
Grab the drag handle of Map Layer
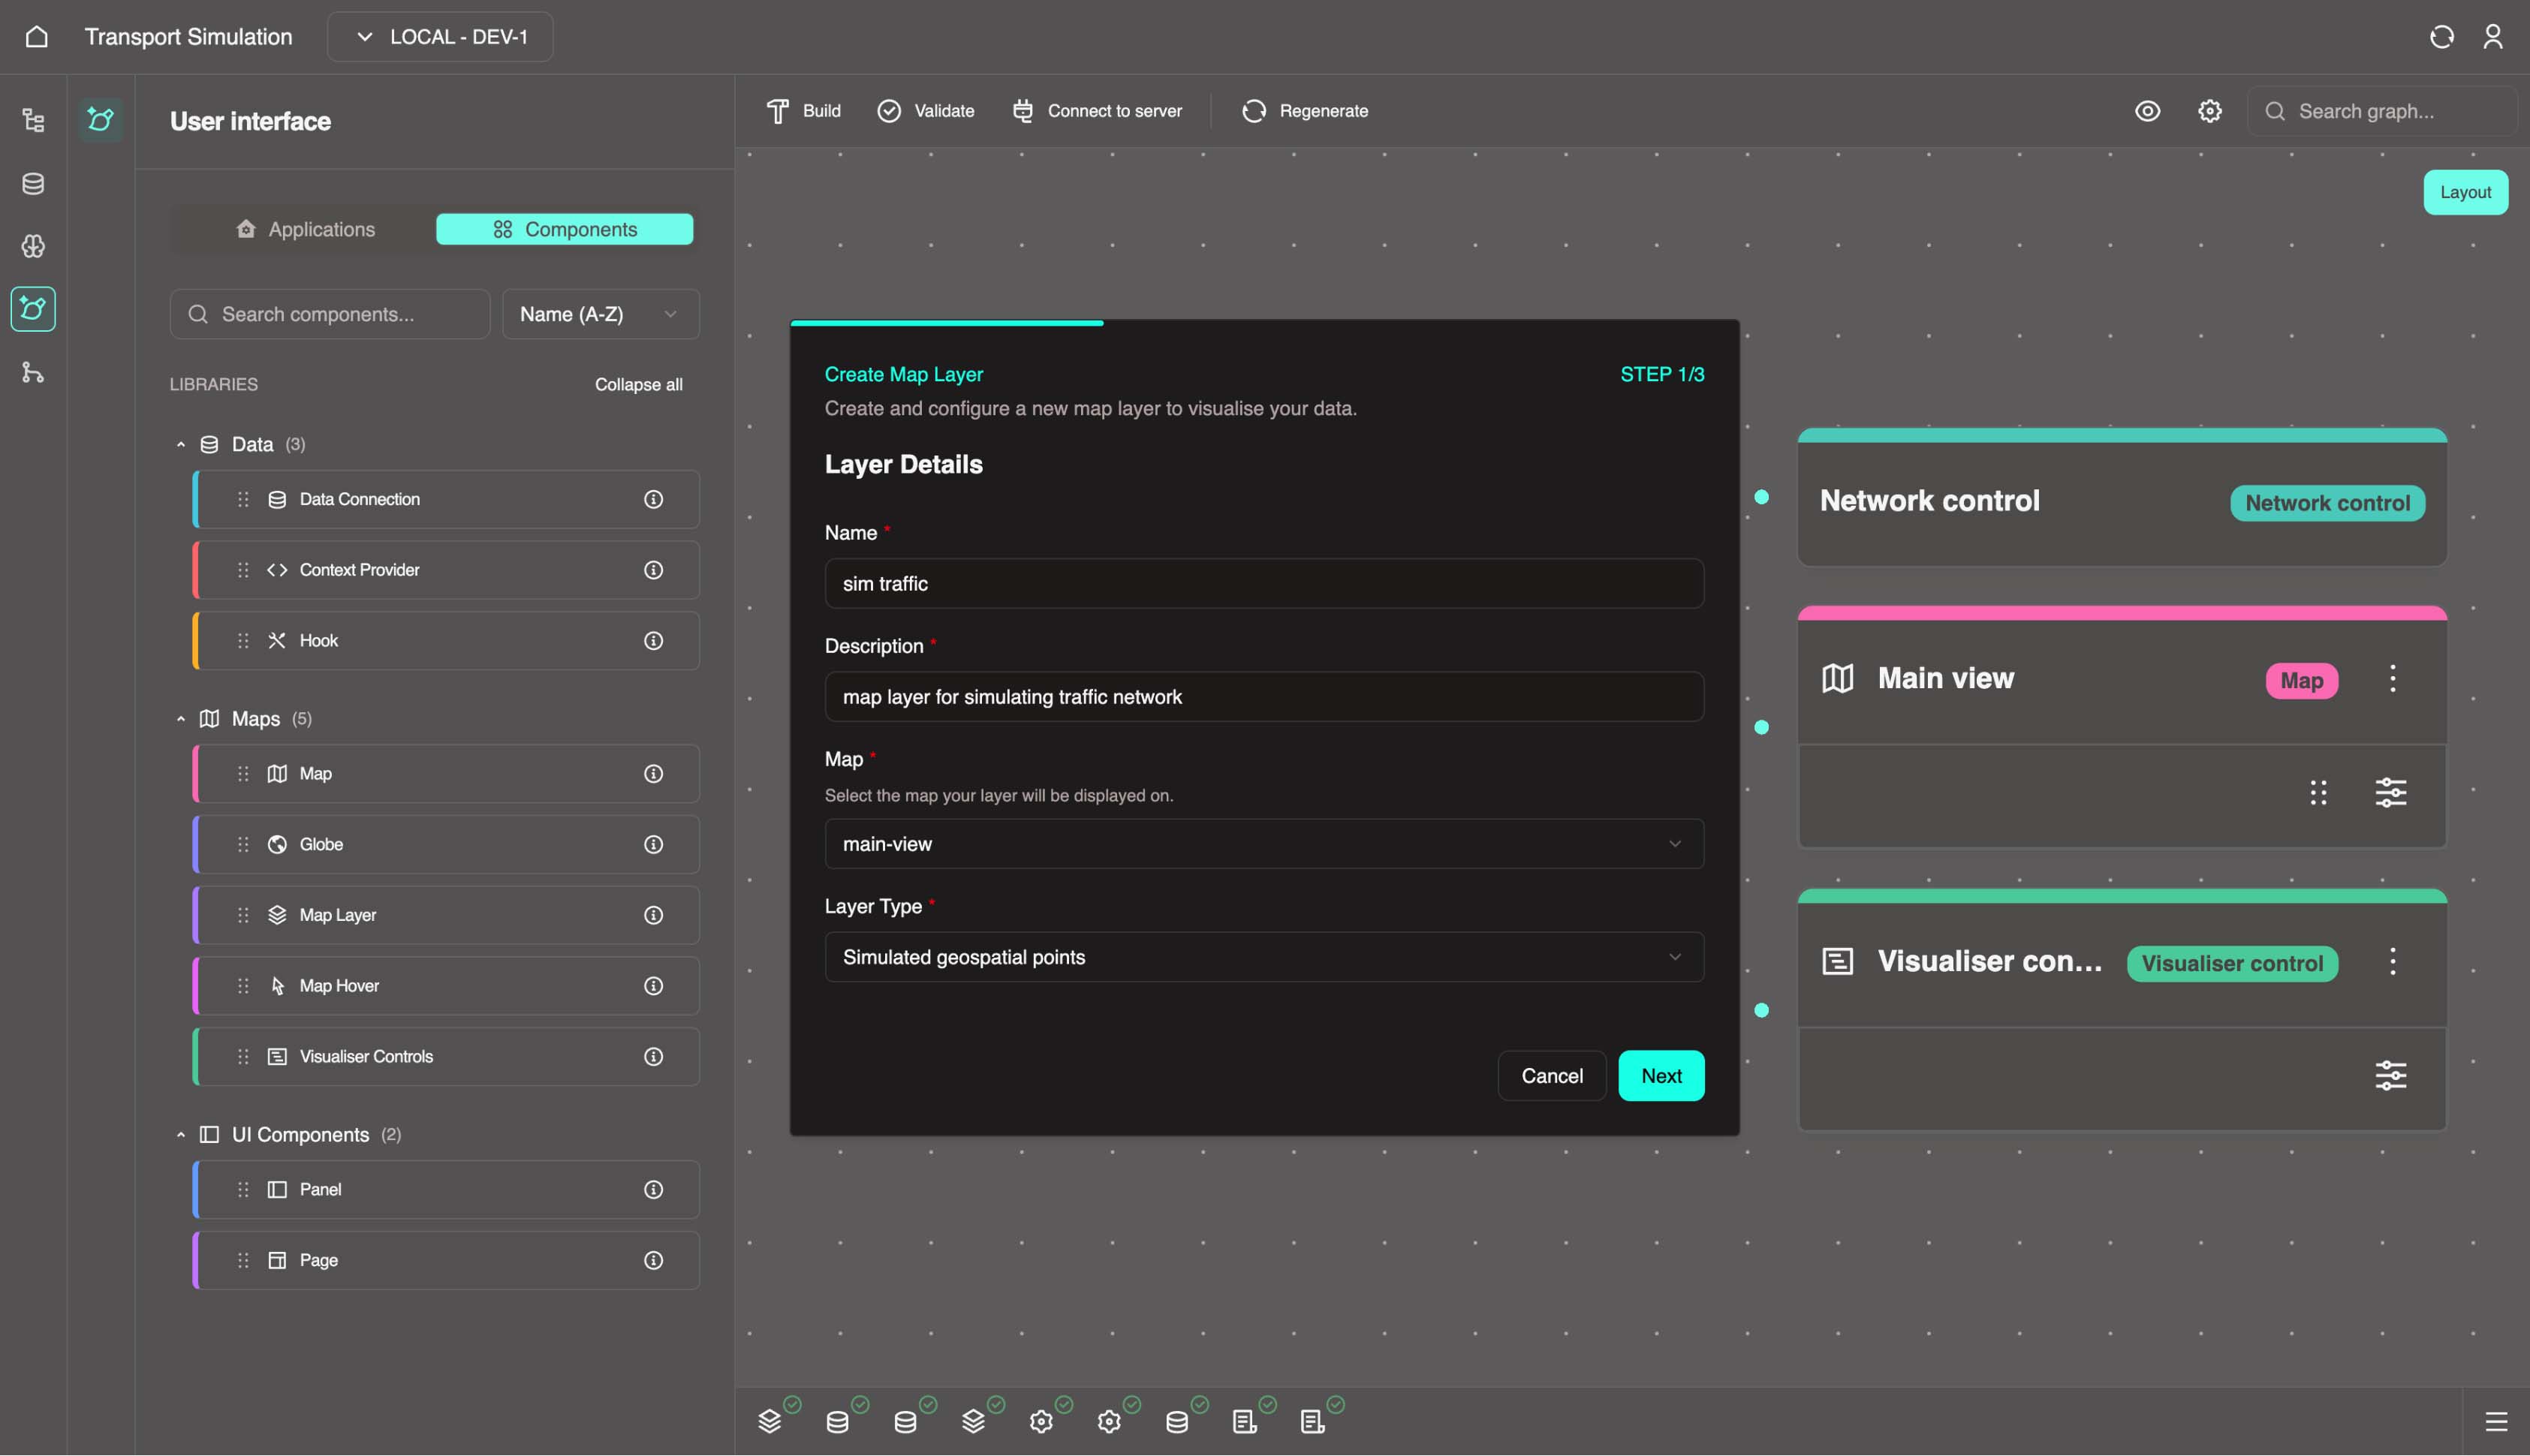click(x=243, y=915)
